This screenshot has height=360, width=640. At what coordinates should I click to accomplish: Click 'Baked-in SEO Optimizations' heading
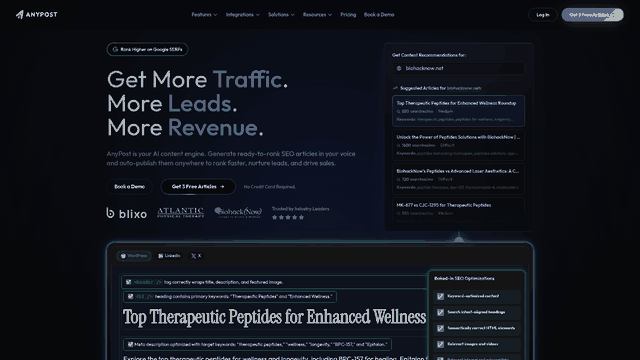(x=464, y=278)
